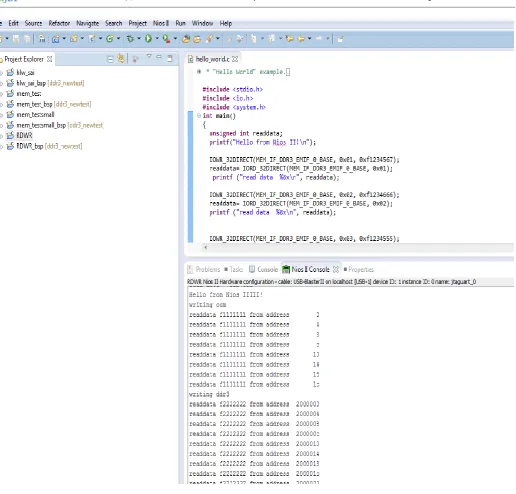Click the yellow Back navigation arrow
This screenshot has width=516, height=494.
click(x=301, y=39)
